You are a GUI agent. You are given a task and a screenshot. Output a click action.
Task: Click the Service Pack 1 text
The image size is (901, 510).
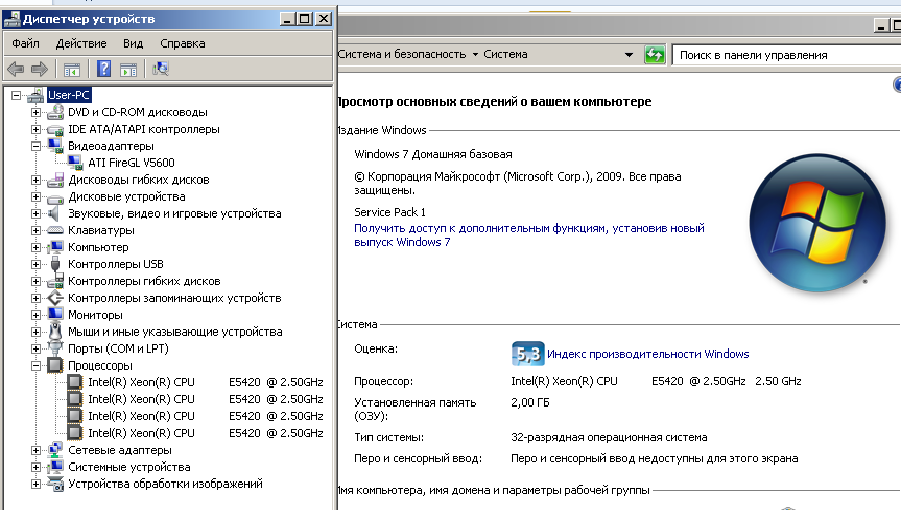(x=390, y=212)
